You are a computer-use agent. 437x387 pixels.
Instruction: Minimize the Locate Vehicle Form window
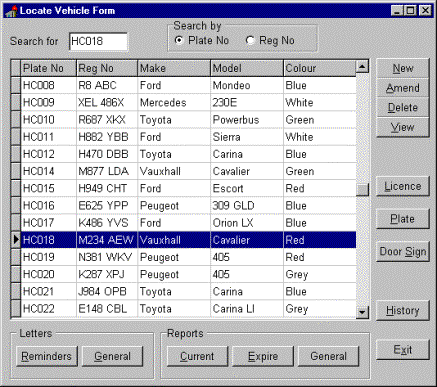(x=397, y=11)
